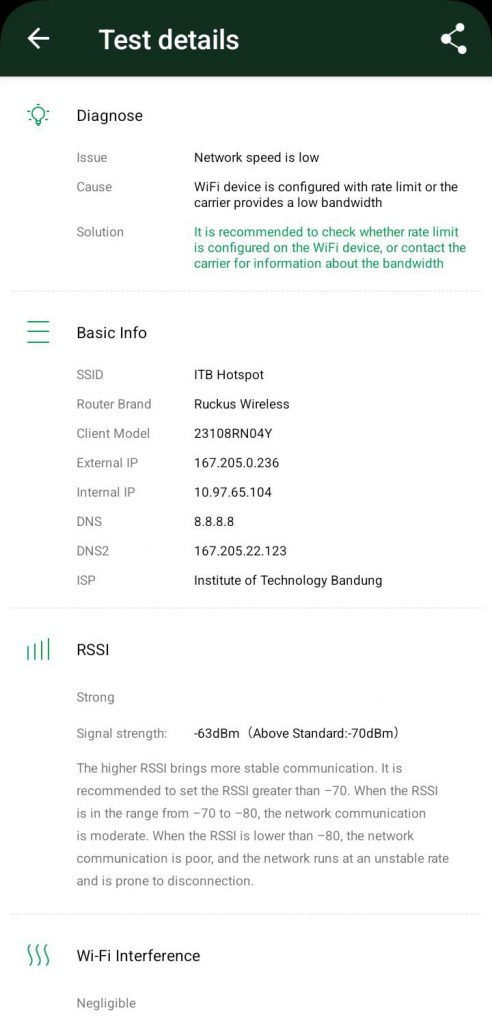Click the RSSI signal bars icon
Image resolution: width=492 pixels, height=1024 pixels.
38,650
